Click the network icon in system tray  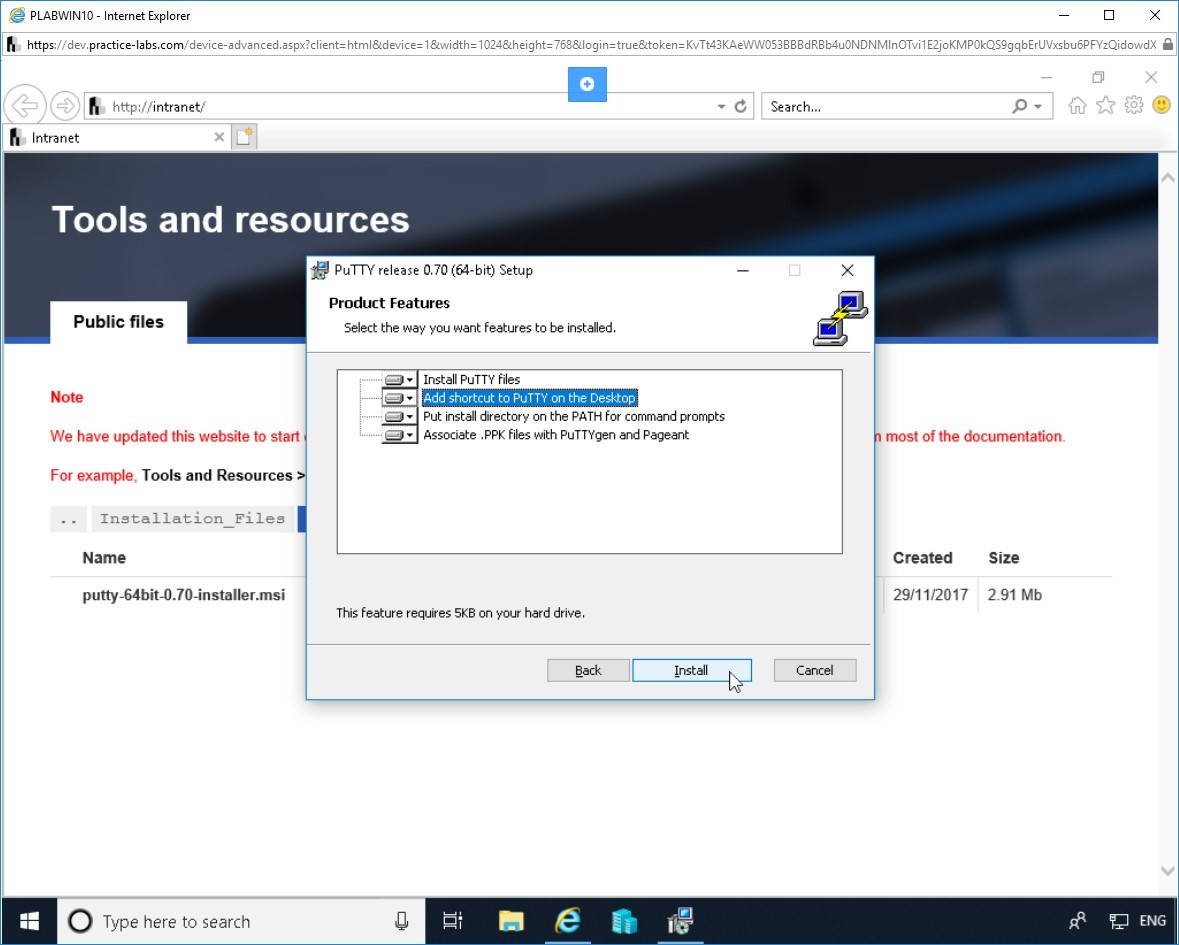(1119, 921)
